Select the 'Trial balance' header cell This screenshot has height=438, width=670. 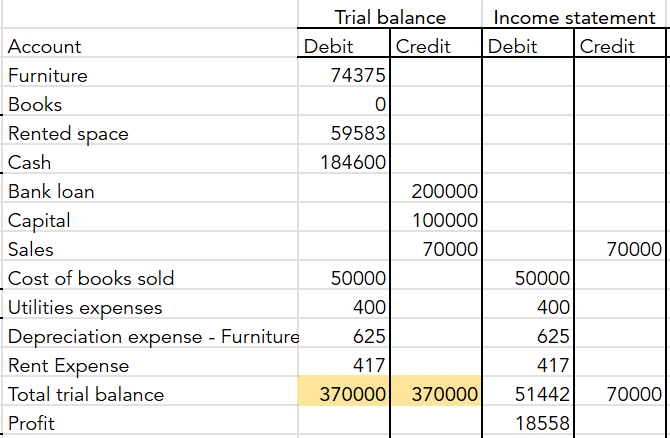coord(390,15)
